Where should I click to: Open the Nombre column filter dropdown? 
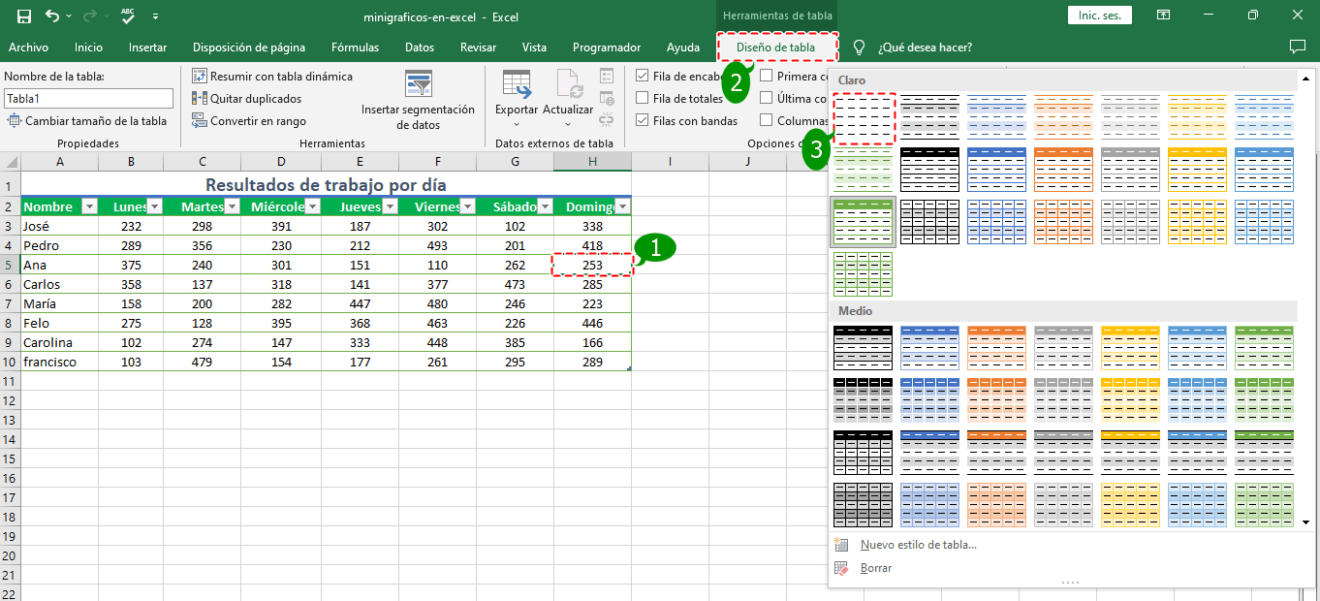tap(89, 205)
